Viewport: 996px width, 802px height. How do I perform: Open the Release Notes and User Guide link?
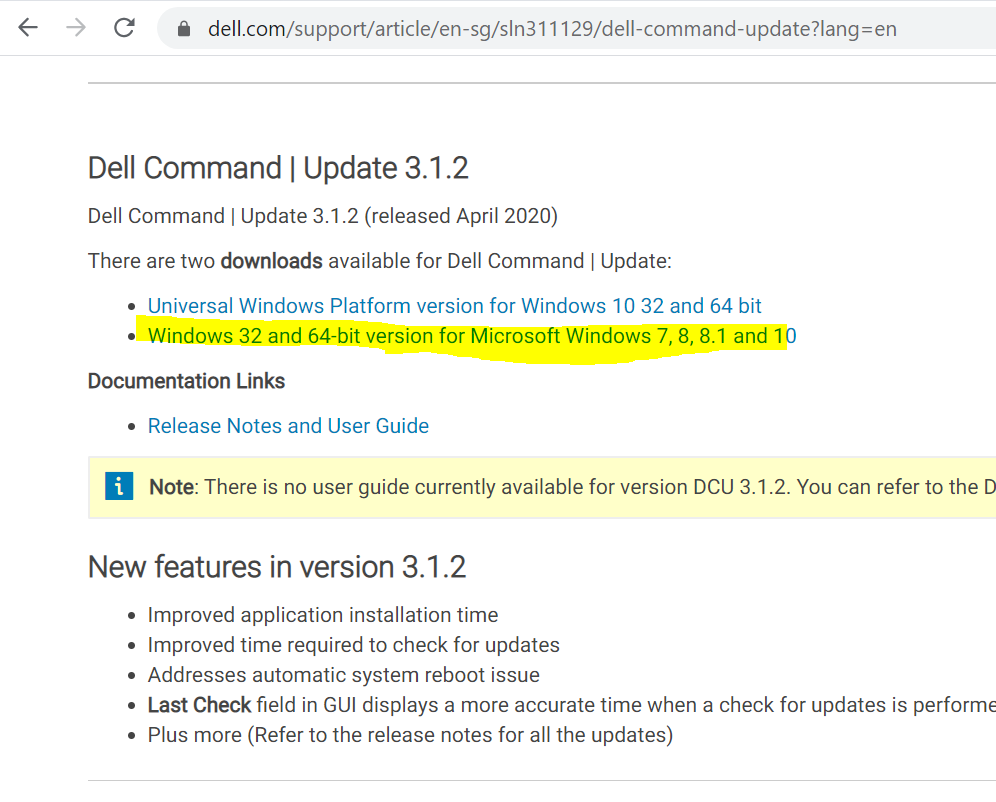tap(288, 426)
